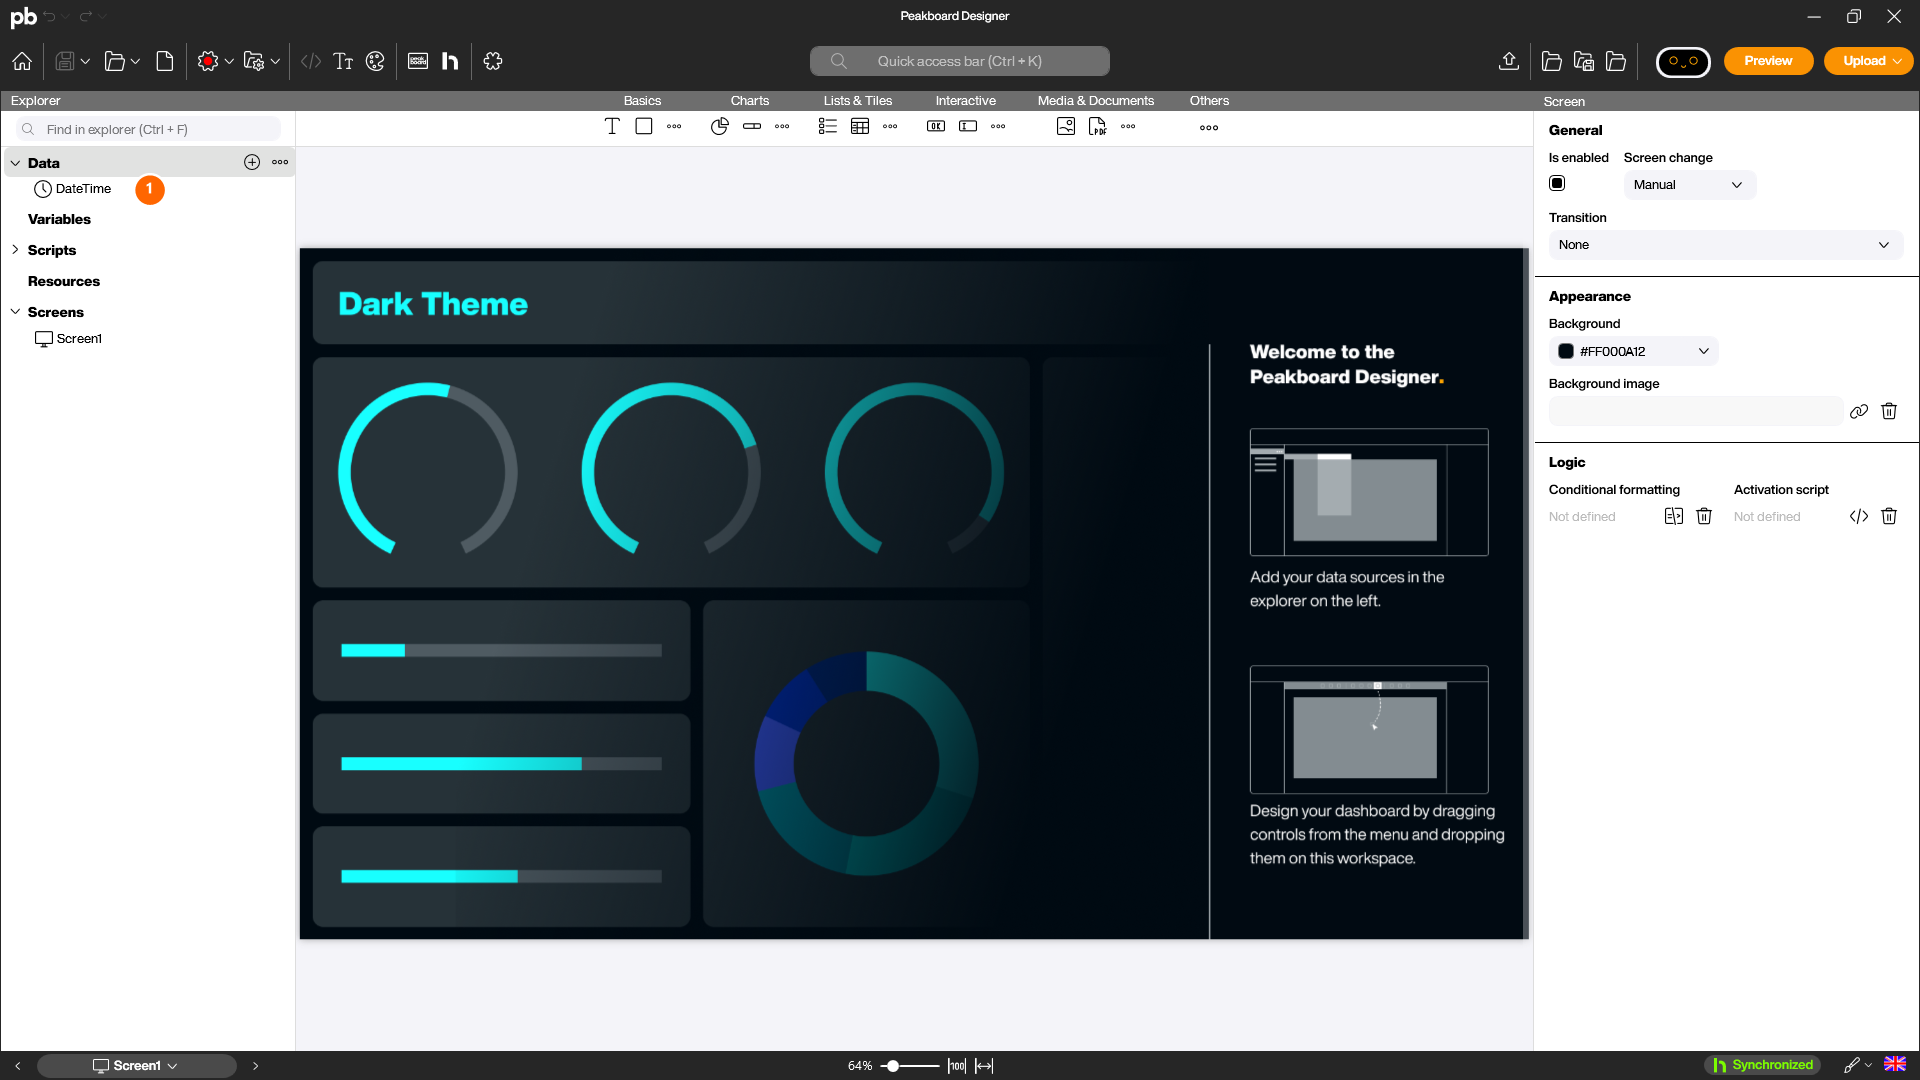Go to the previous screen arrow
Viewport: 1920px width, 1080px height.
[x=18, y=1066]
